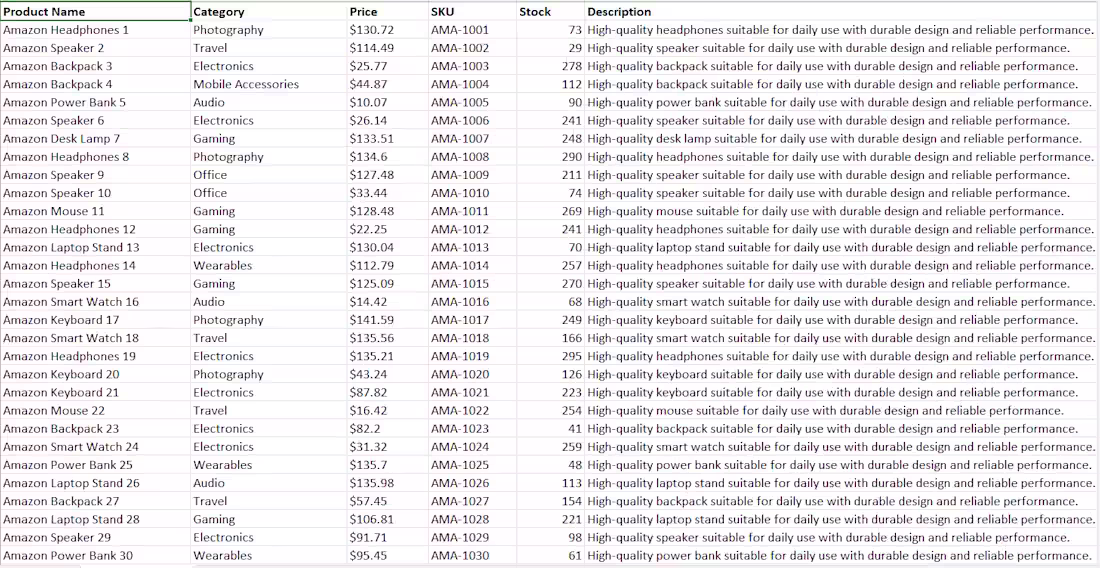Image resolution: width=1100 pixels, height=568 pixels.
Task: Click the cell Amazon Speaker 2
Action: (95, 48)
